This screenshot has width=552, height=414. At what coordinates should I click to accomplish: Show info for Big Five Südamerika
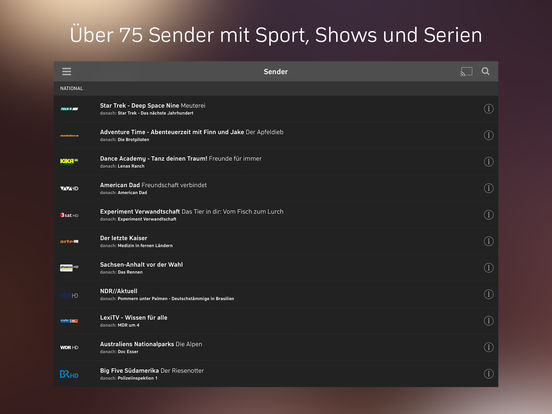[488, 374]
